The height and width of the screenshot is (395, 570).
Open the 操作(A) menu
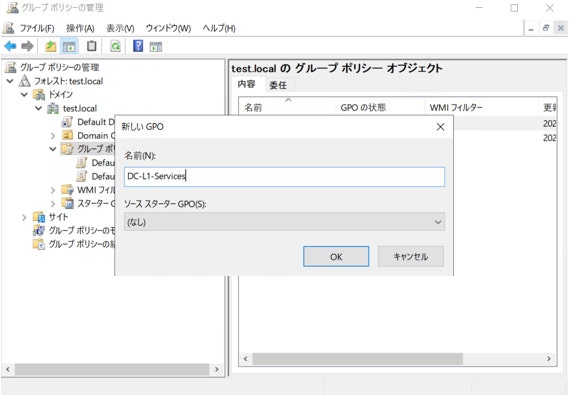(x=80, y=28)
